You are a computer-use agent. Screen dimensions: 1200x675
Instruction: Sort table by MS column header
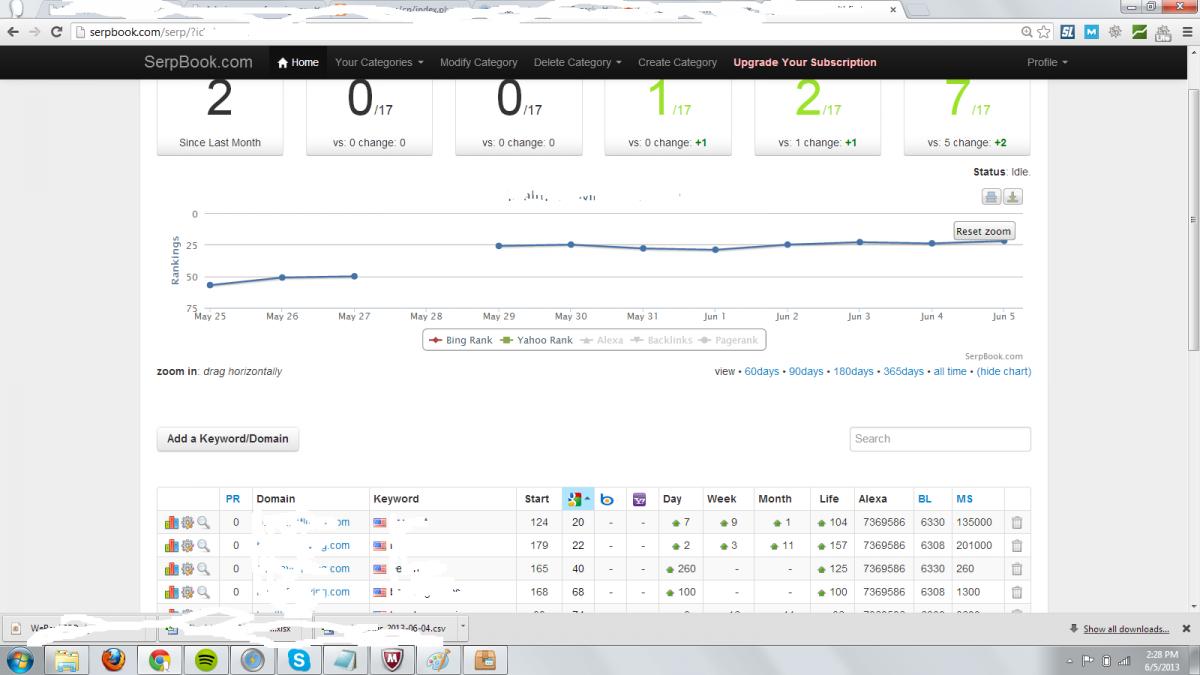[964, 499]
